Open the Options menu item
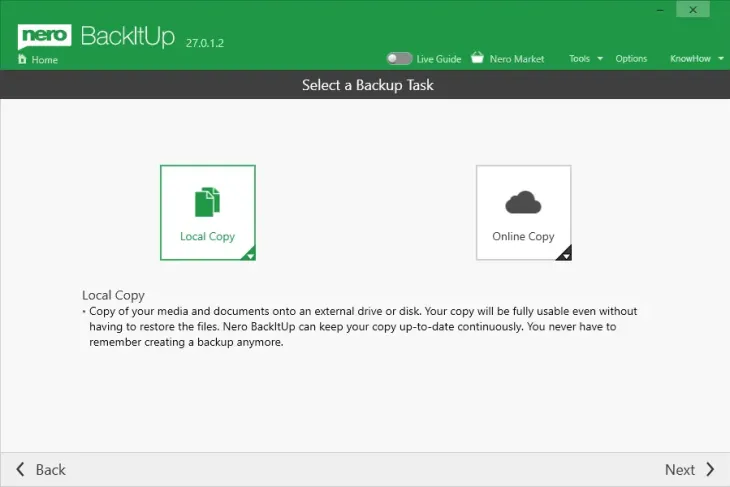 (x=631, y=59)
